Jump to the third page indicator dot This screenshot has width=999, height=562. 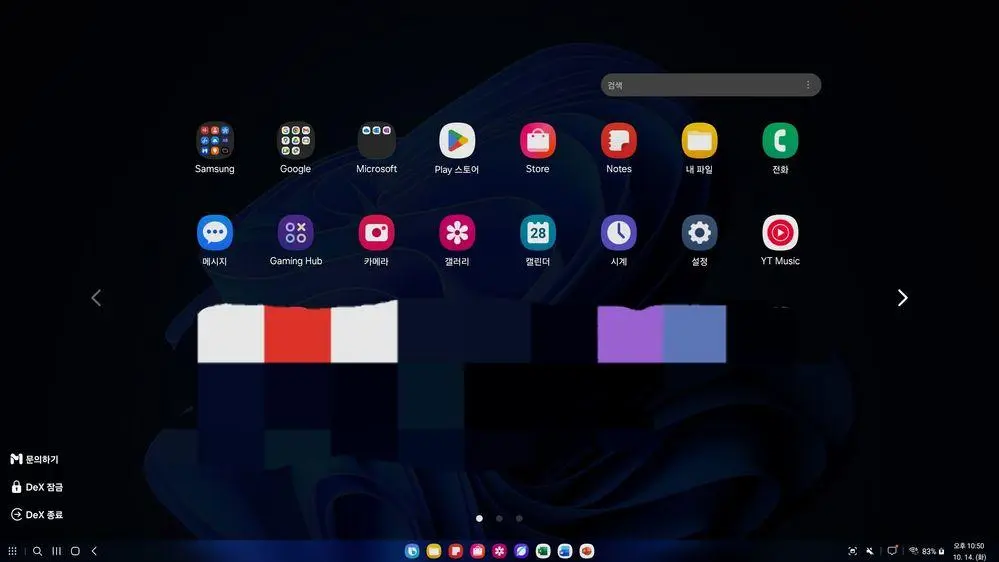[519, 519]
